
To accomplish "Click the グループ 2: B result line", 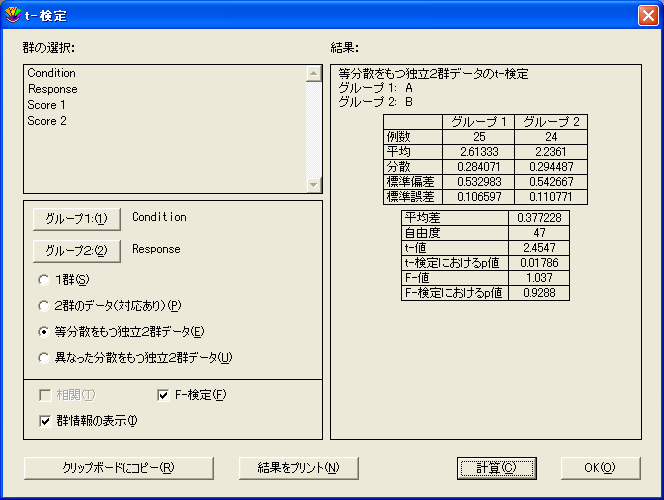I will click(x=375, y=102).
